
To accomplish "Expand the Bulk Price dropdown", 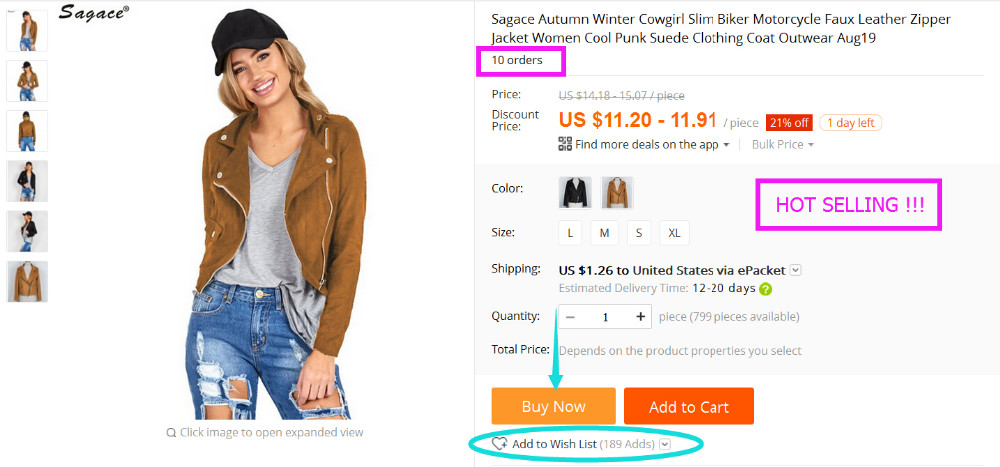I will tap(810, 145).
